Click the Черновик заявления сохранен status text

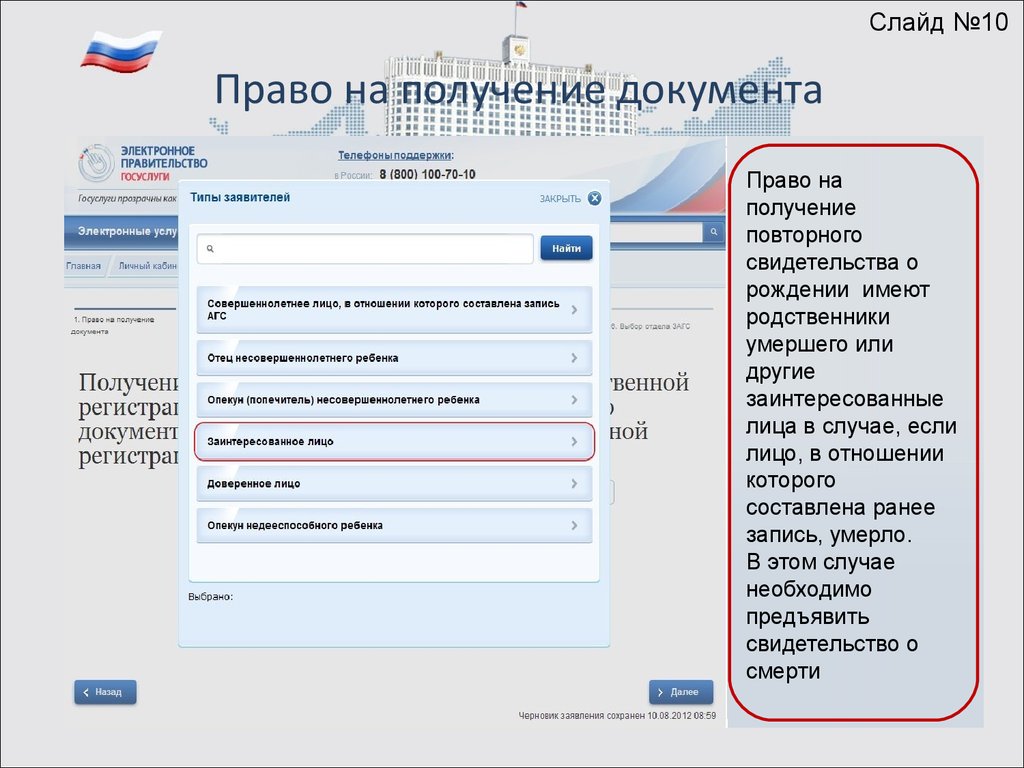617,716
